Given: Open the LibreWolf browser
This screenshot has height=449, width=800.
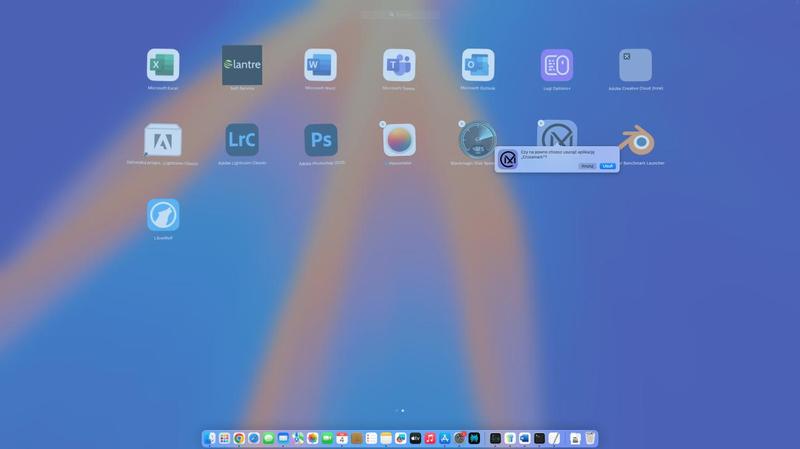Looking at the screenshot, I should [x=163, y=215].
